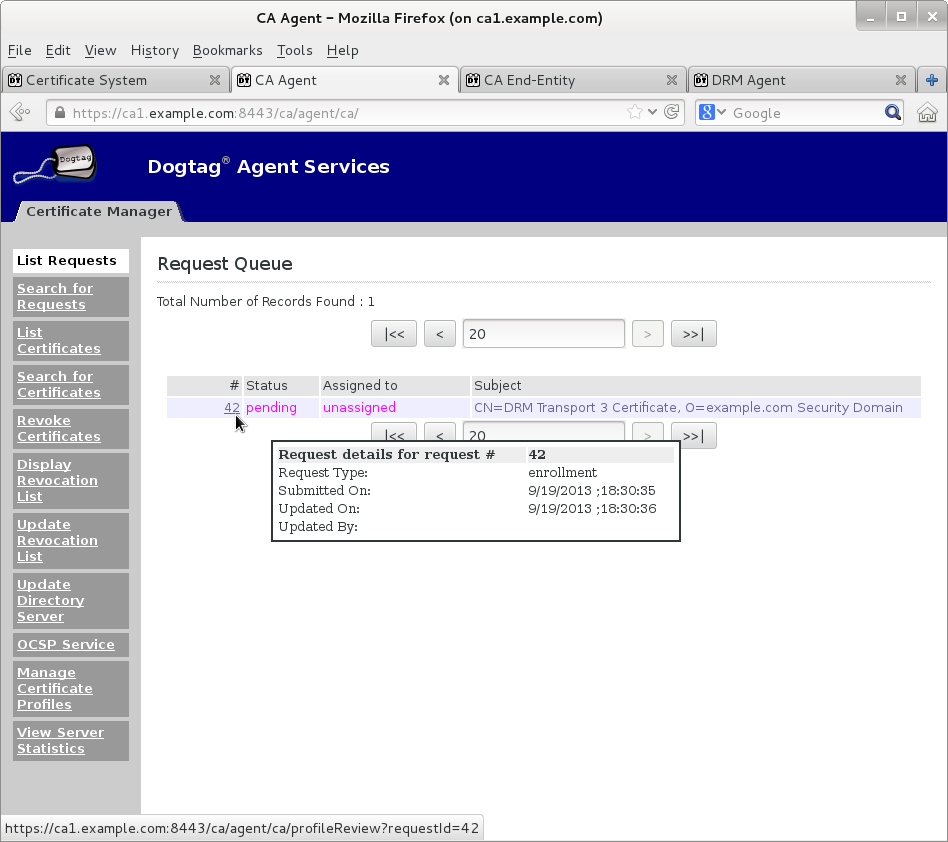Bookmark this page with the star icon
948x842 pixels.
click(634, 112)
